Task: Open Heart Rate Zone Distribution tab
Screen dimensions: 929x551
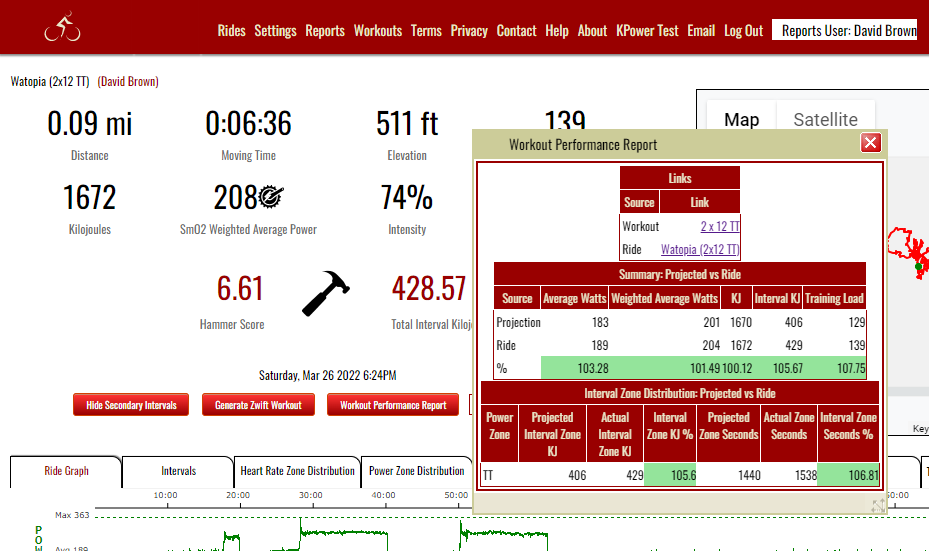Action: tap(297, 471)
